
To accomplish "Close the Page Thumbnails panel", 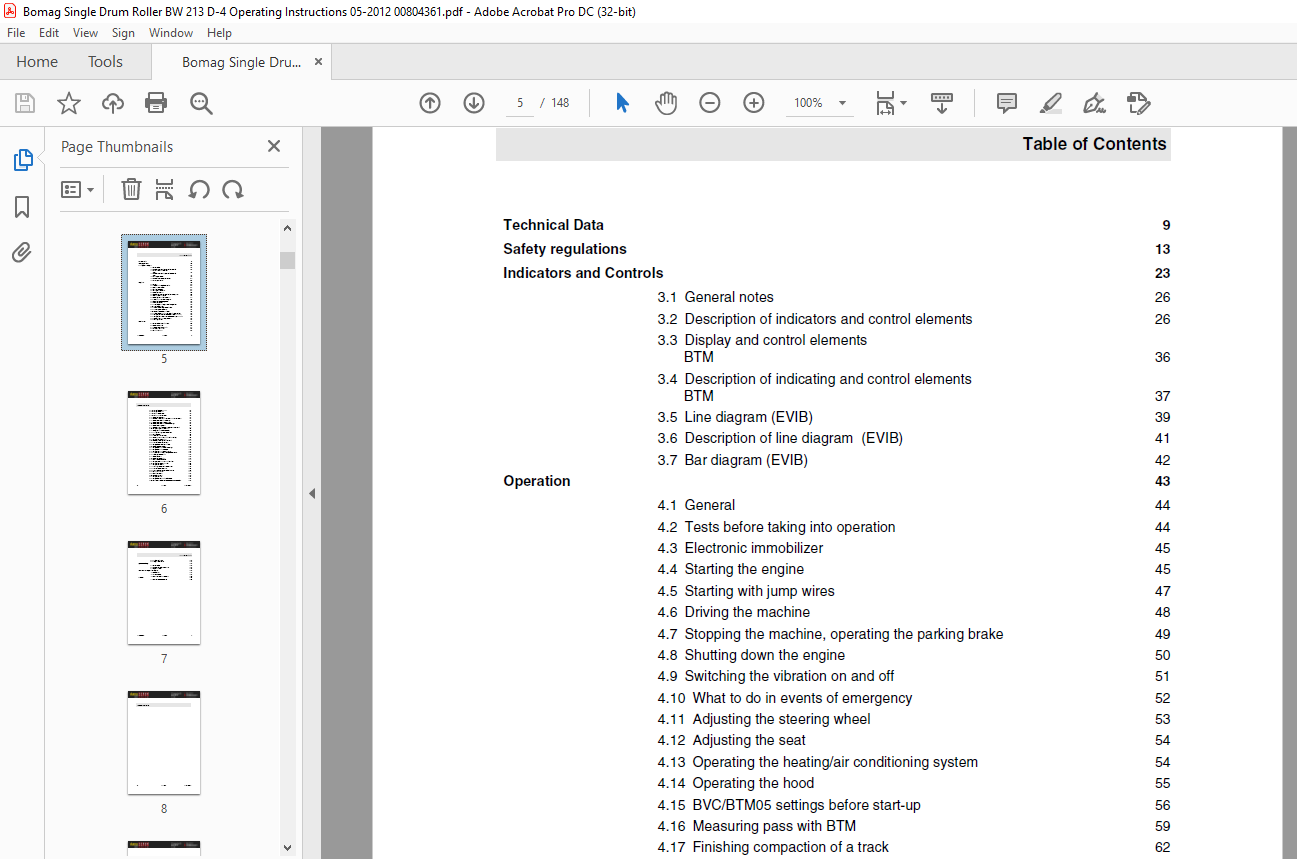I will click(x=274, y=146).
